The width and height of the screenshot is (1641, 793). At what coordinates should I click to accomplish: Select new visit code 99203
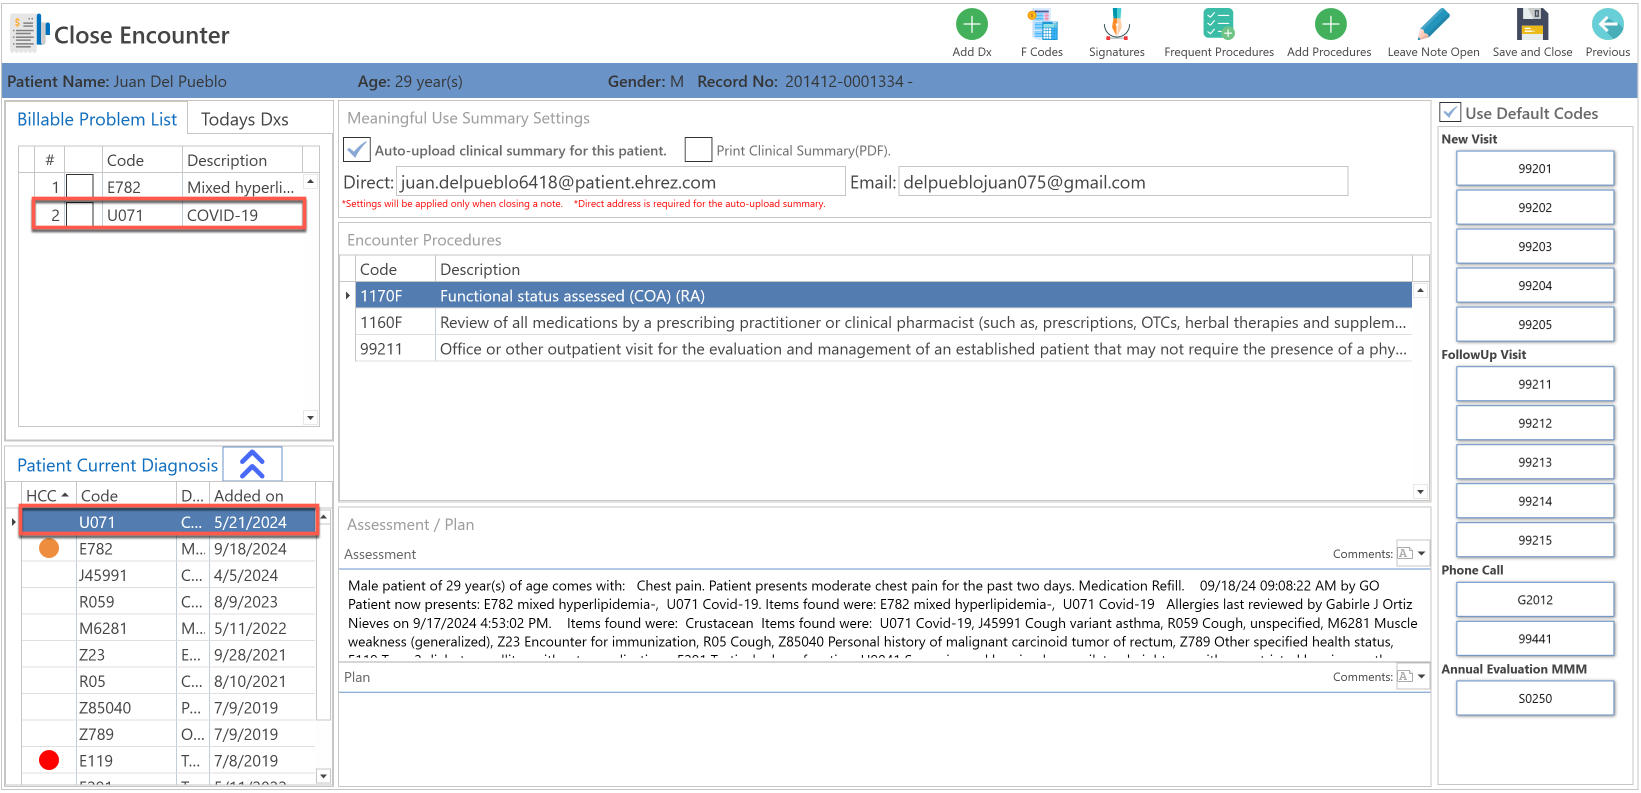click(x=1535, y=246)
